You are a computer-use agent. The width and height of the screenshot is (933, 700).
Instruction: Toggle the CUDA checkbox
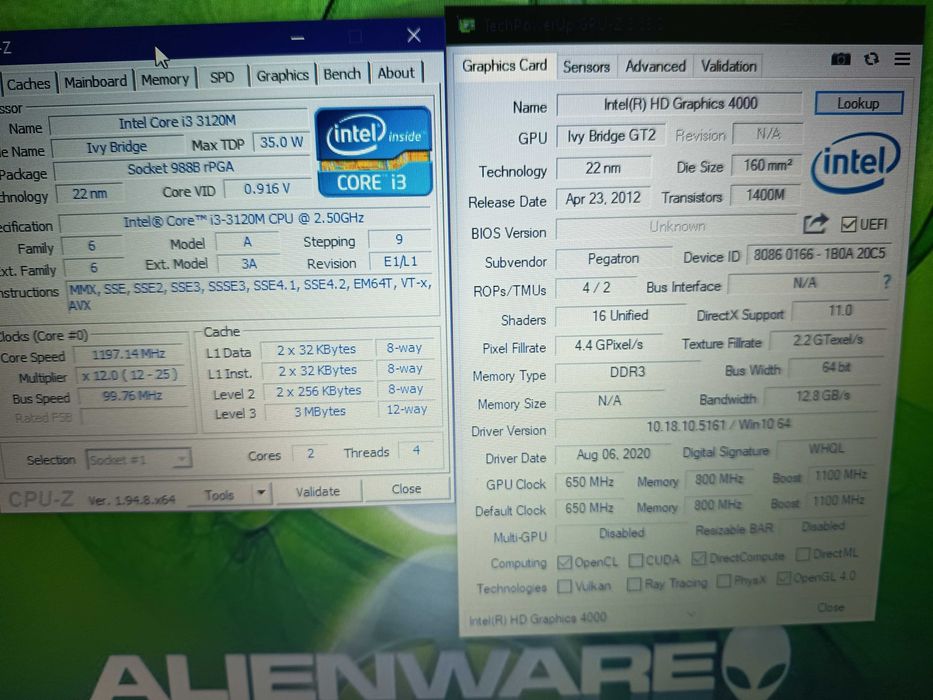635,560
